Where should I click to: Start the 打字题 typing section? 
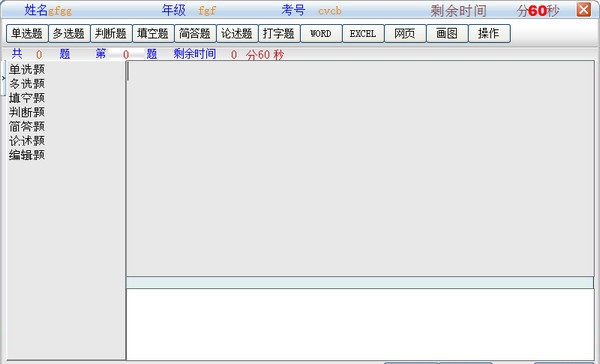click(279, 34)
